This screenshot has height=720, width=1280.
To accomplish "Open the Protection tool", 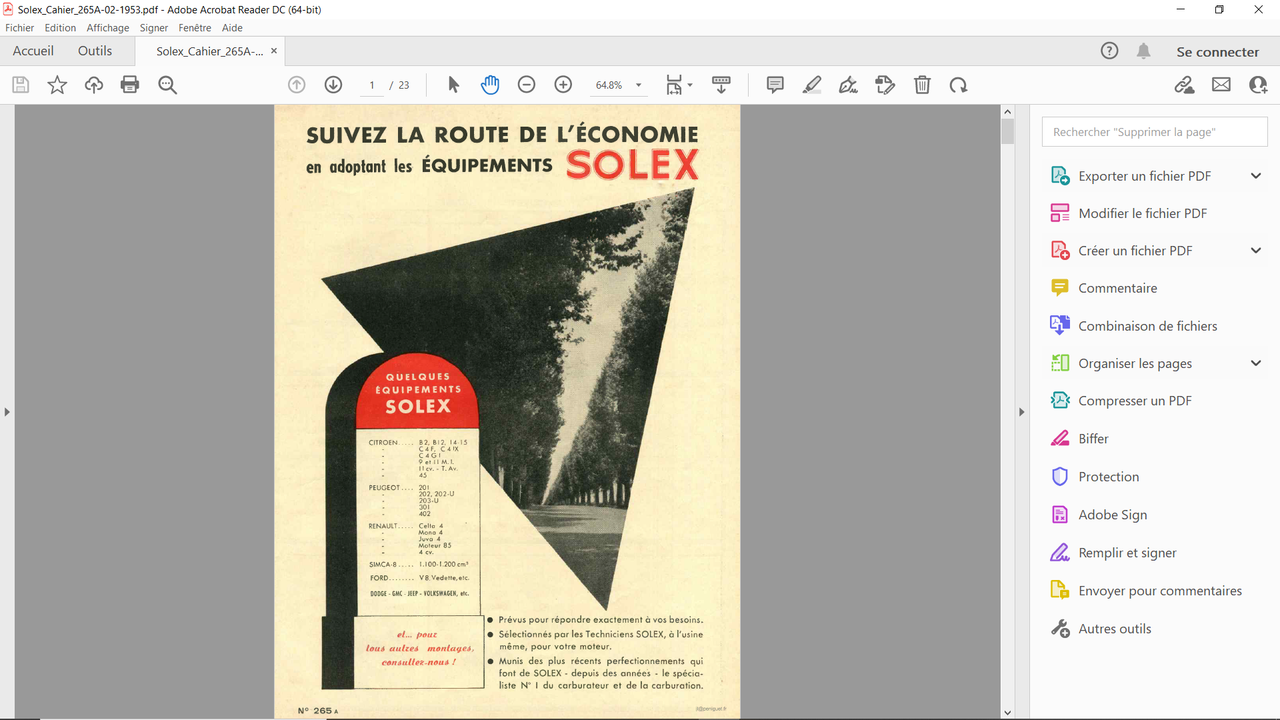I will (1108, 477).
